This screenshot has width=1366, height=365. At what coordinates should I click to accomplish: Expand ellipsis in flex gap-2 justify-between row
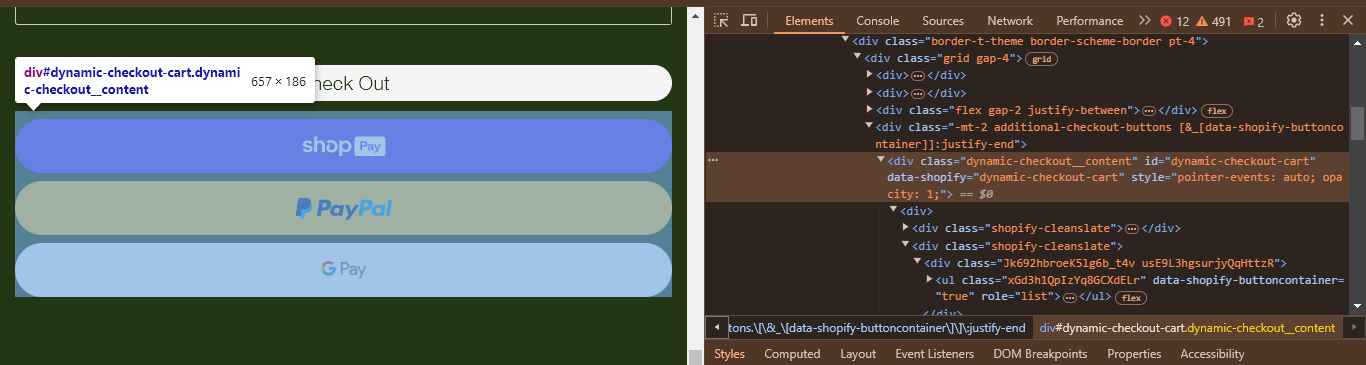(1149, 110)
